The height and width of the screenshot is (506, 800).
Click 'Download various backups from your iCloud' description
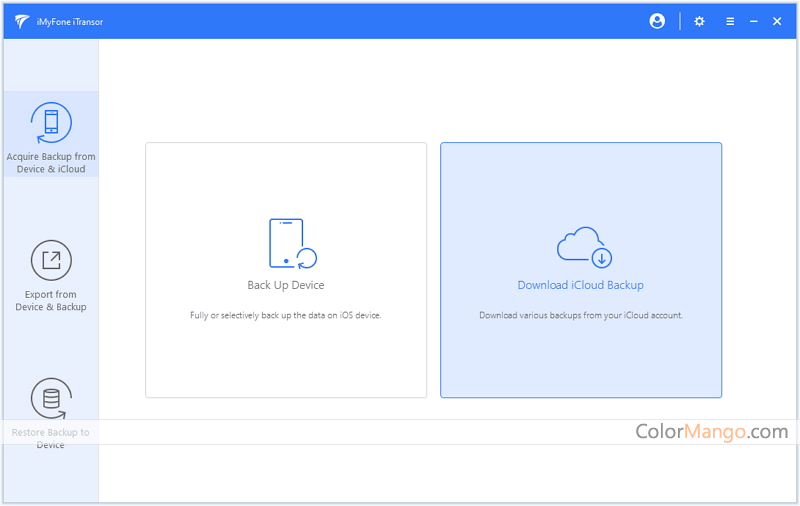580,315
